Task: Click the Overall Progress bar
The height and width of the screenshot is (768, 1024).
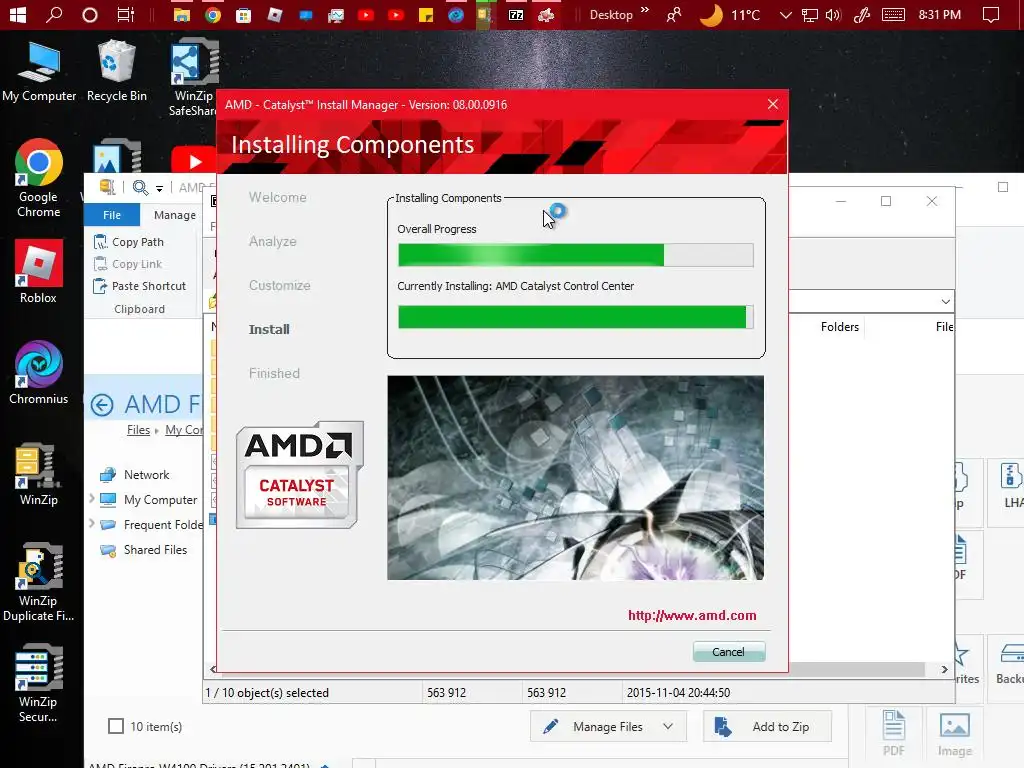Action: click(575, 255)
